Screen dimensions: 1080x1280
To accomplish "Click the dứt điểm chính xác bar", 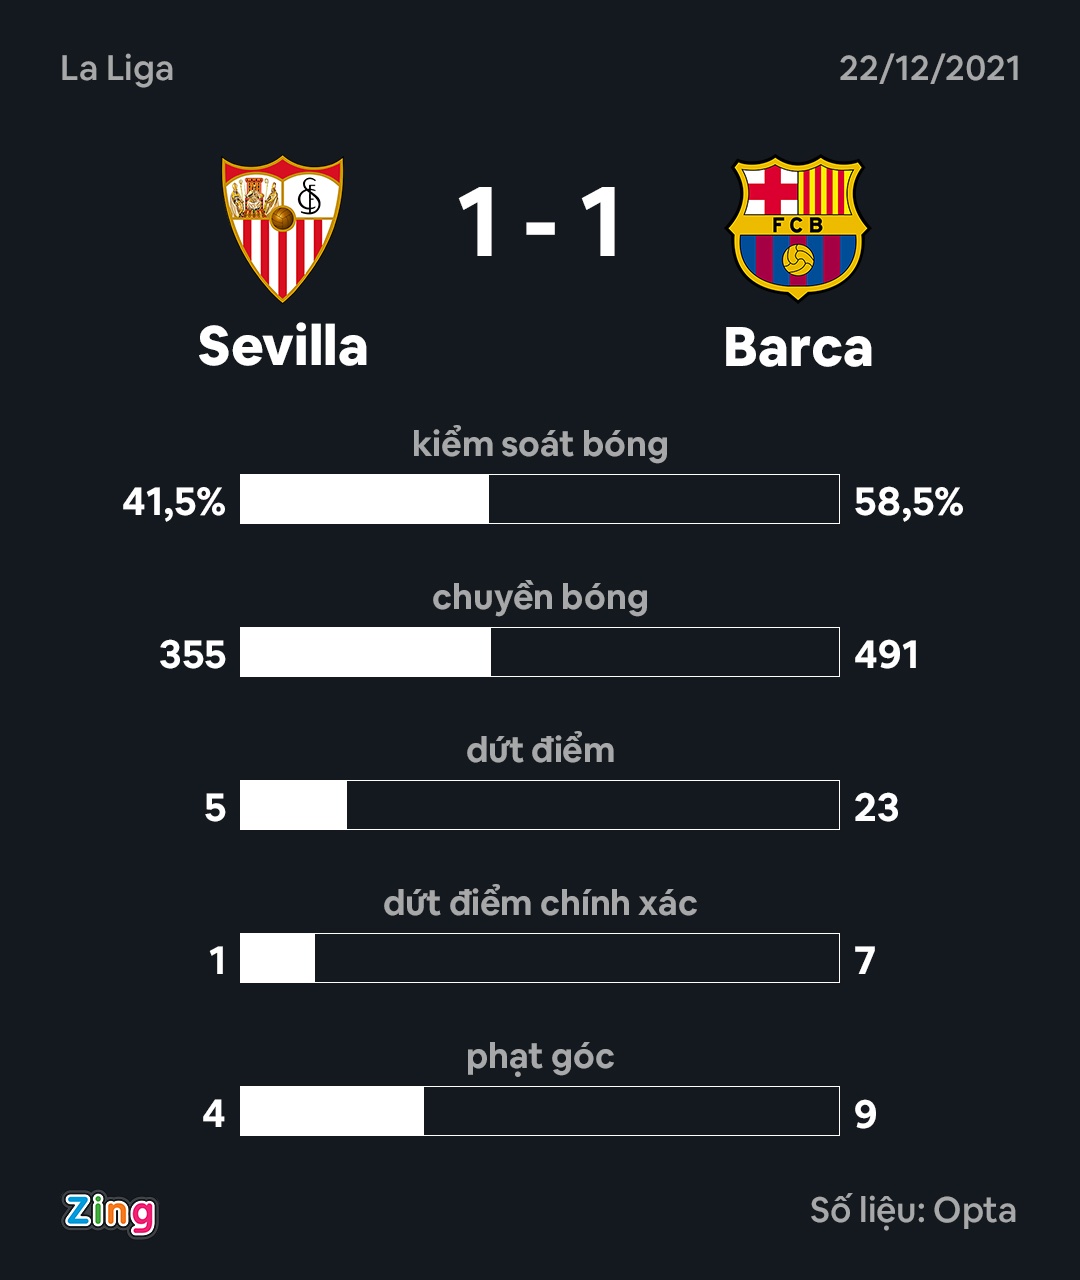I will 540,958.
